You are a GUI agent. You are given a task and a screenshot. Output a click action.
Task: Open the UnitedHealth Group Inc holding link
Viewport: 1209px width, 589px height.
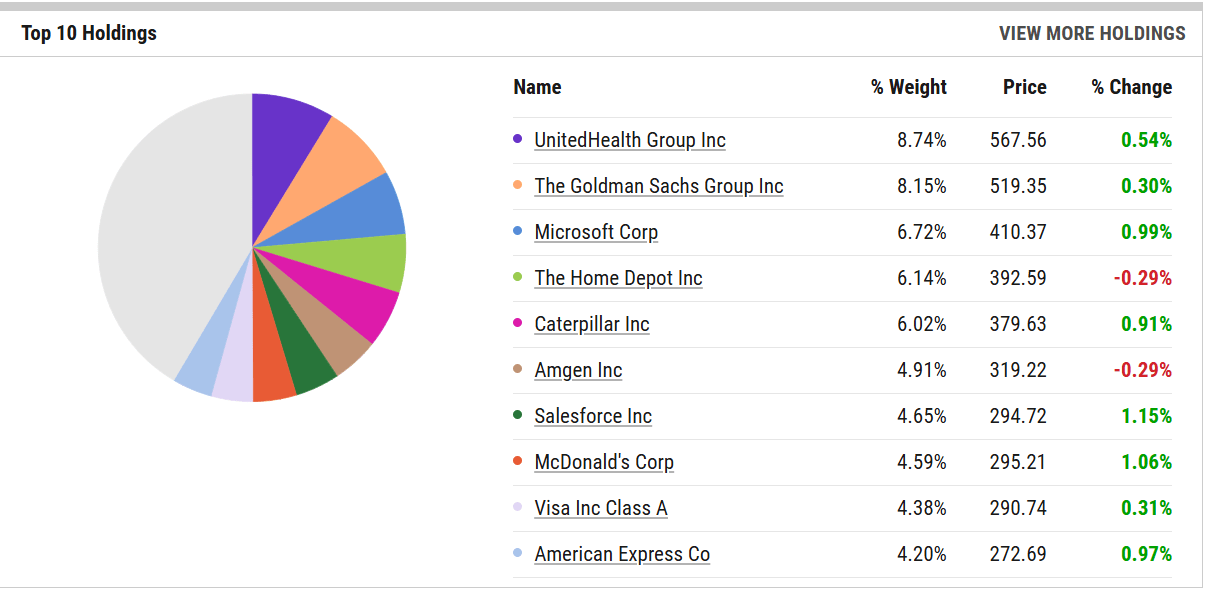630,140
